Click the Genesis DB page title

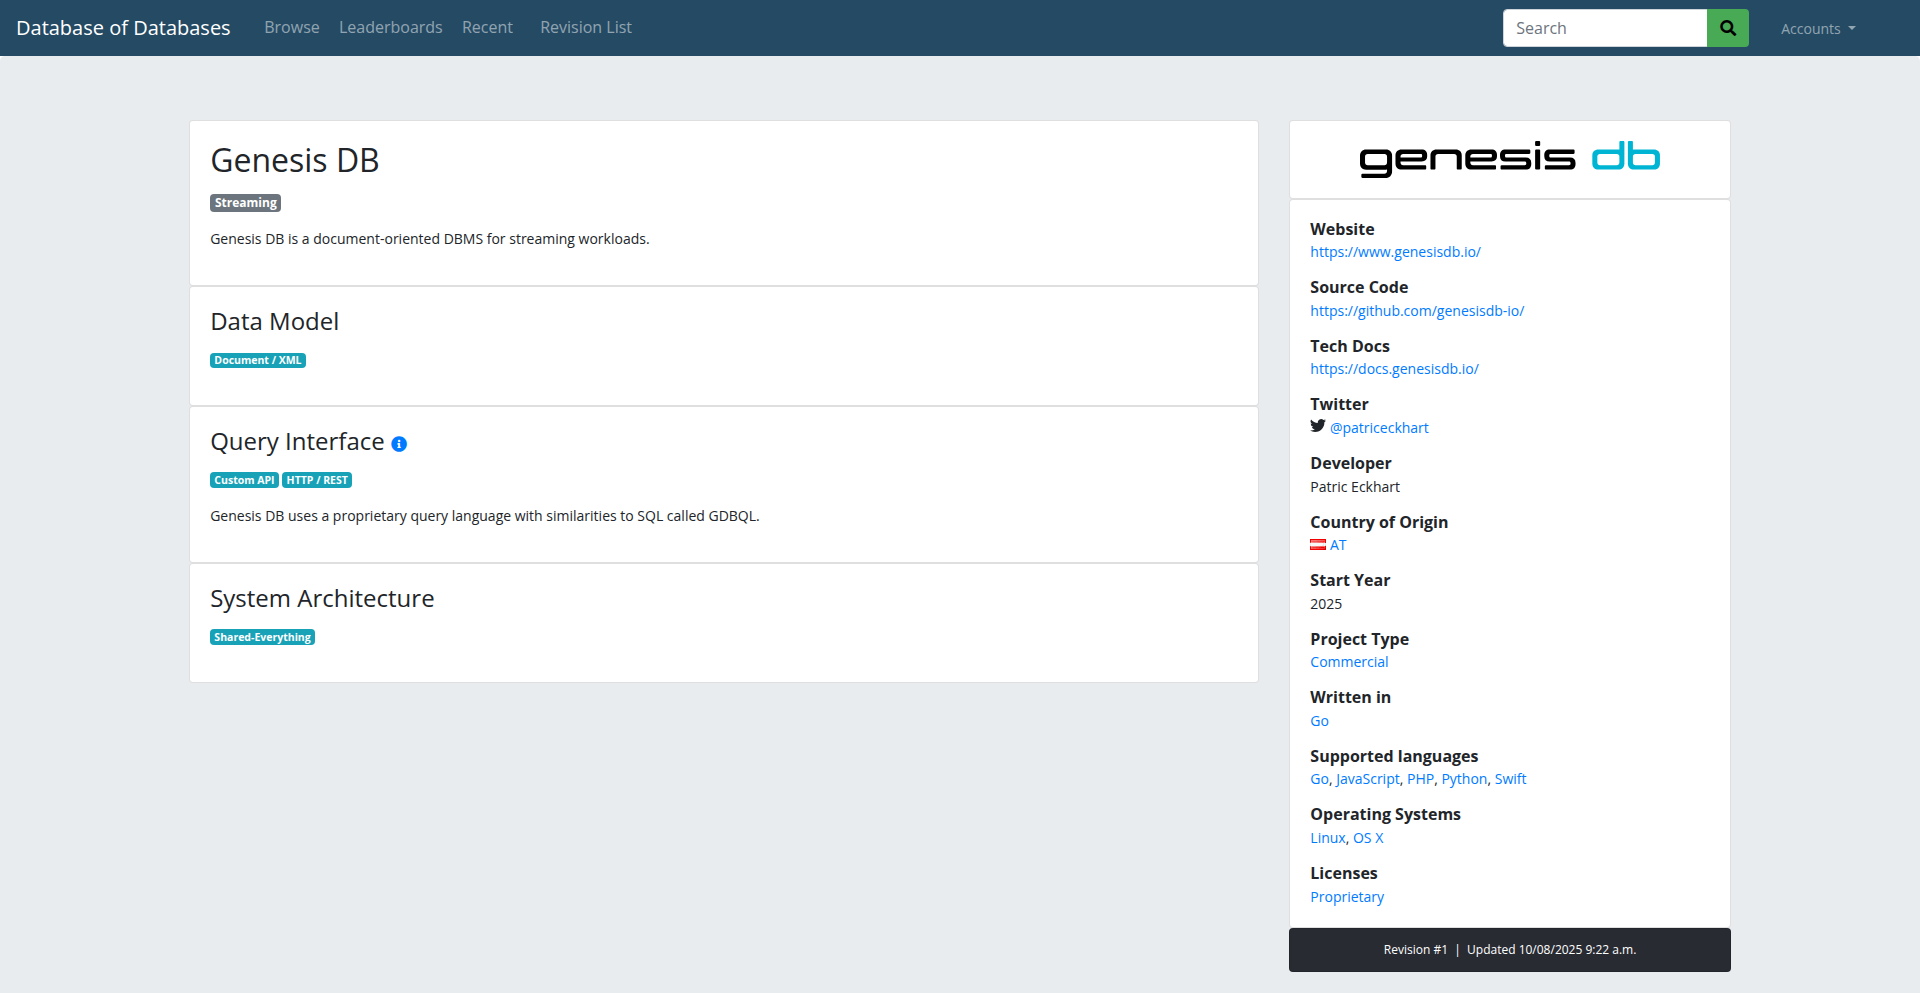(294, 160)
